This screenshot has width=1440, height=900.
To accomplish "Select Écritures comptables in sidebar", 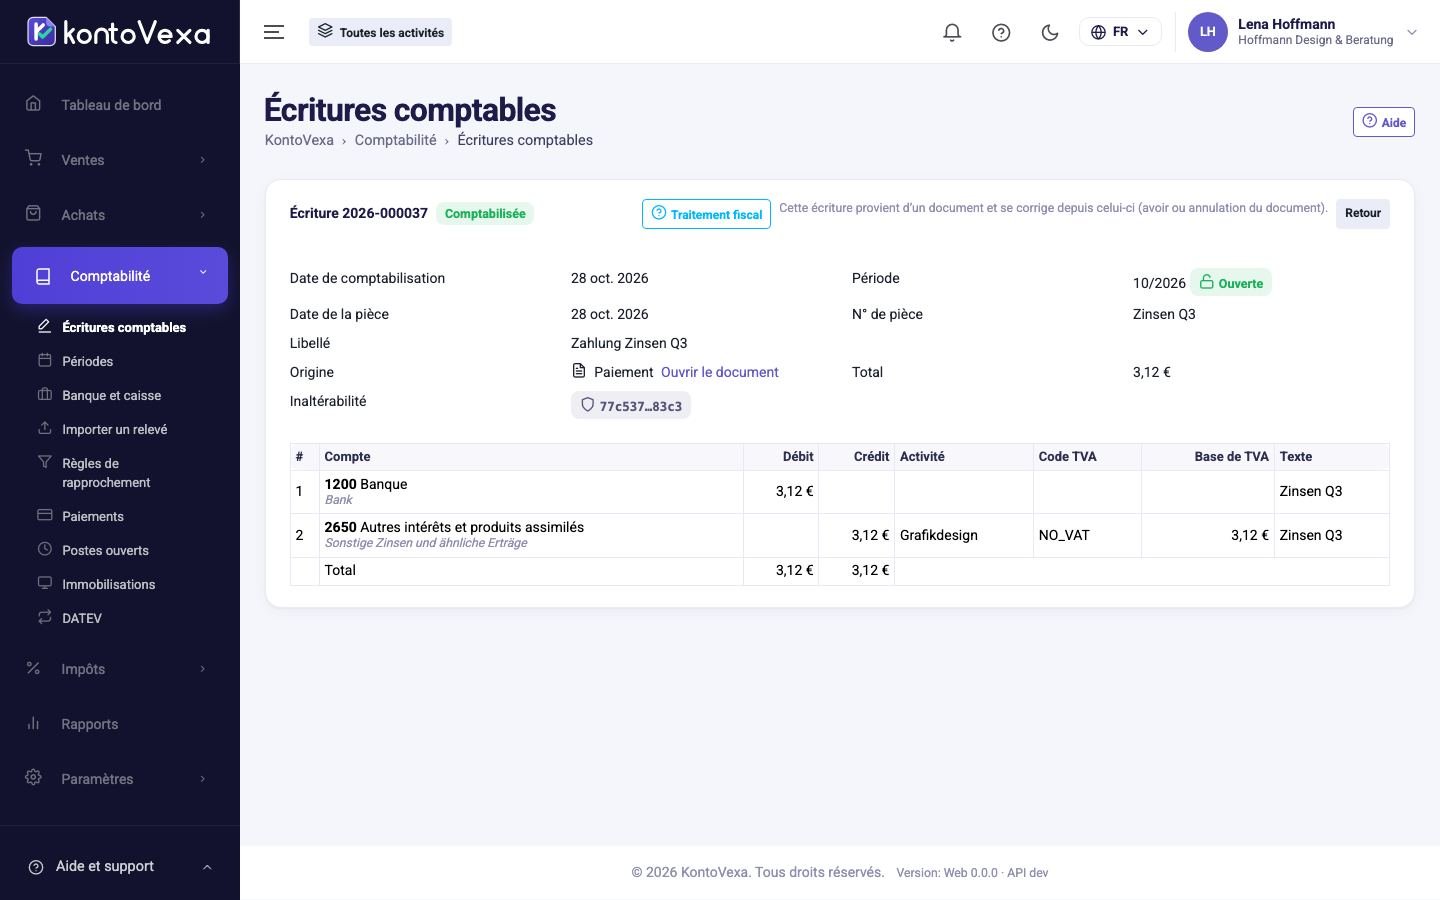I will [124, 327].
